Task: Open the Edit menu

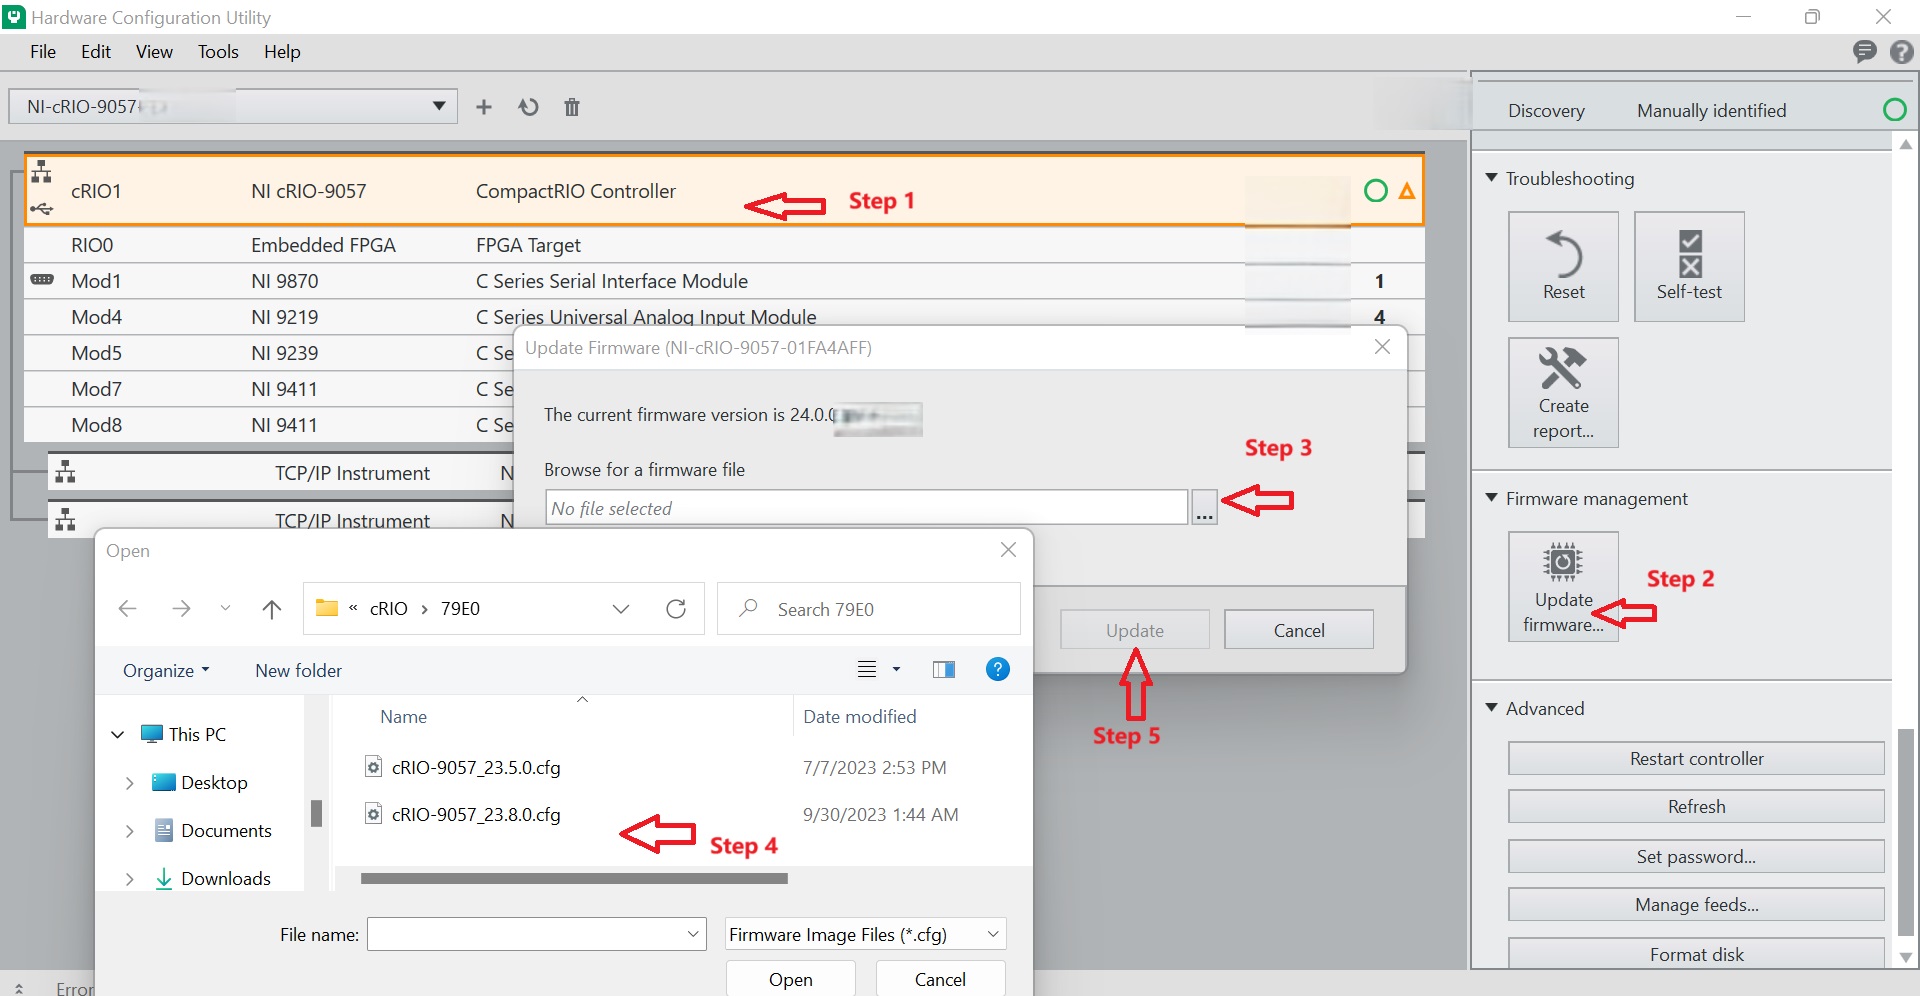Action: [x=96, y=52]
